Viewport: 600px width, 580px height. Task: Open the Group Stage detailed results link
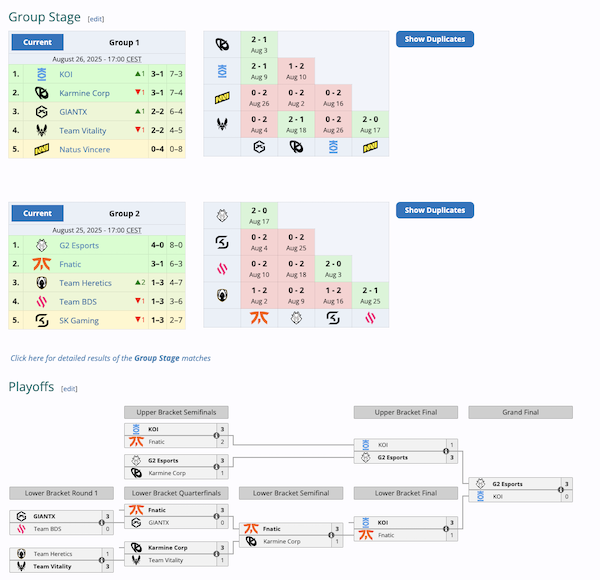[110, 358]
